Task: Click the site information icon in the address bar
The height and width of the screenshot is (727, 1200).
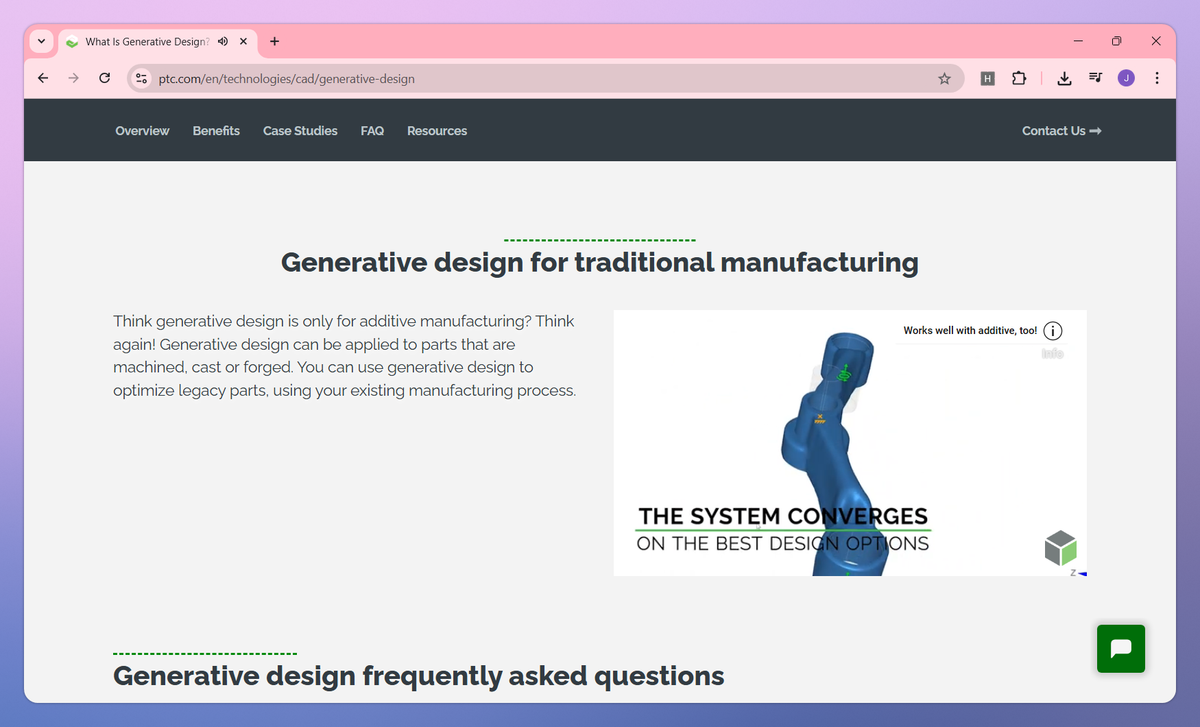Action: 141,77
